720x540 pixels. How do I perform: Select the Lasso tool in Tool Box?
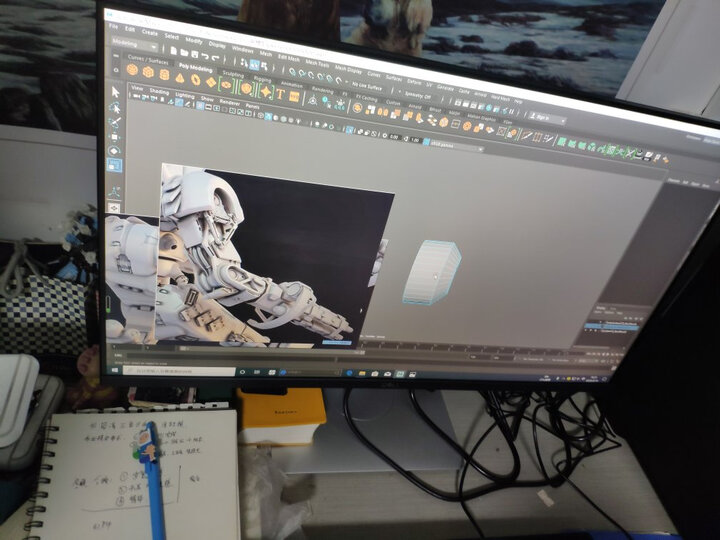coord(115,107)
